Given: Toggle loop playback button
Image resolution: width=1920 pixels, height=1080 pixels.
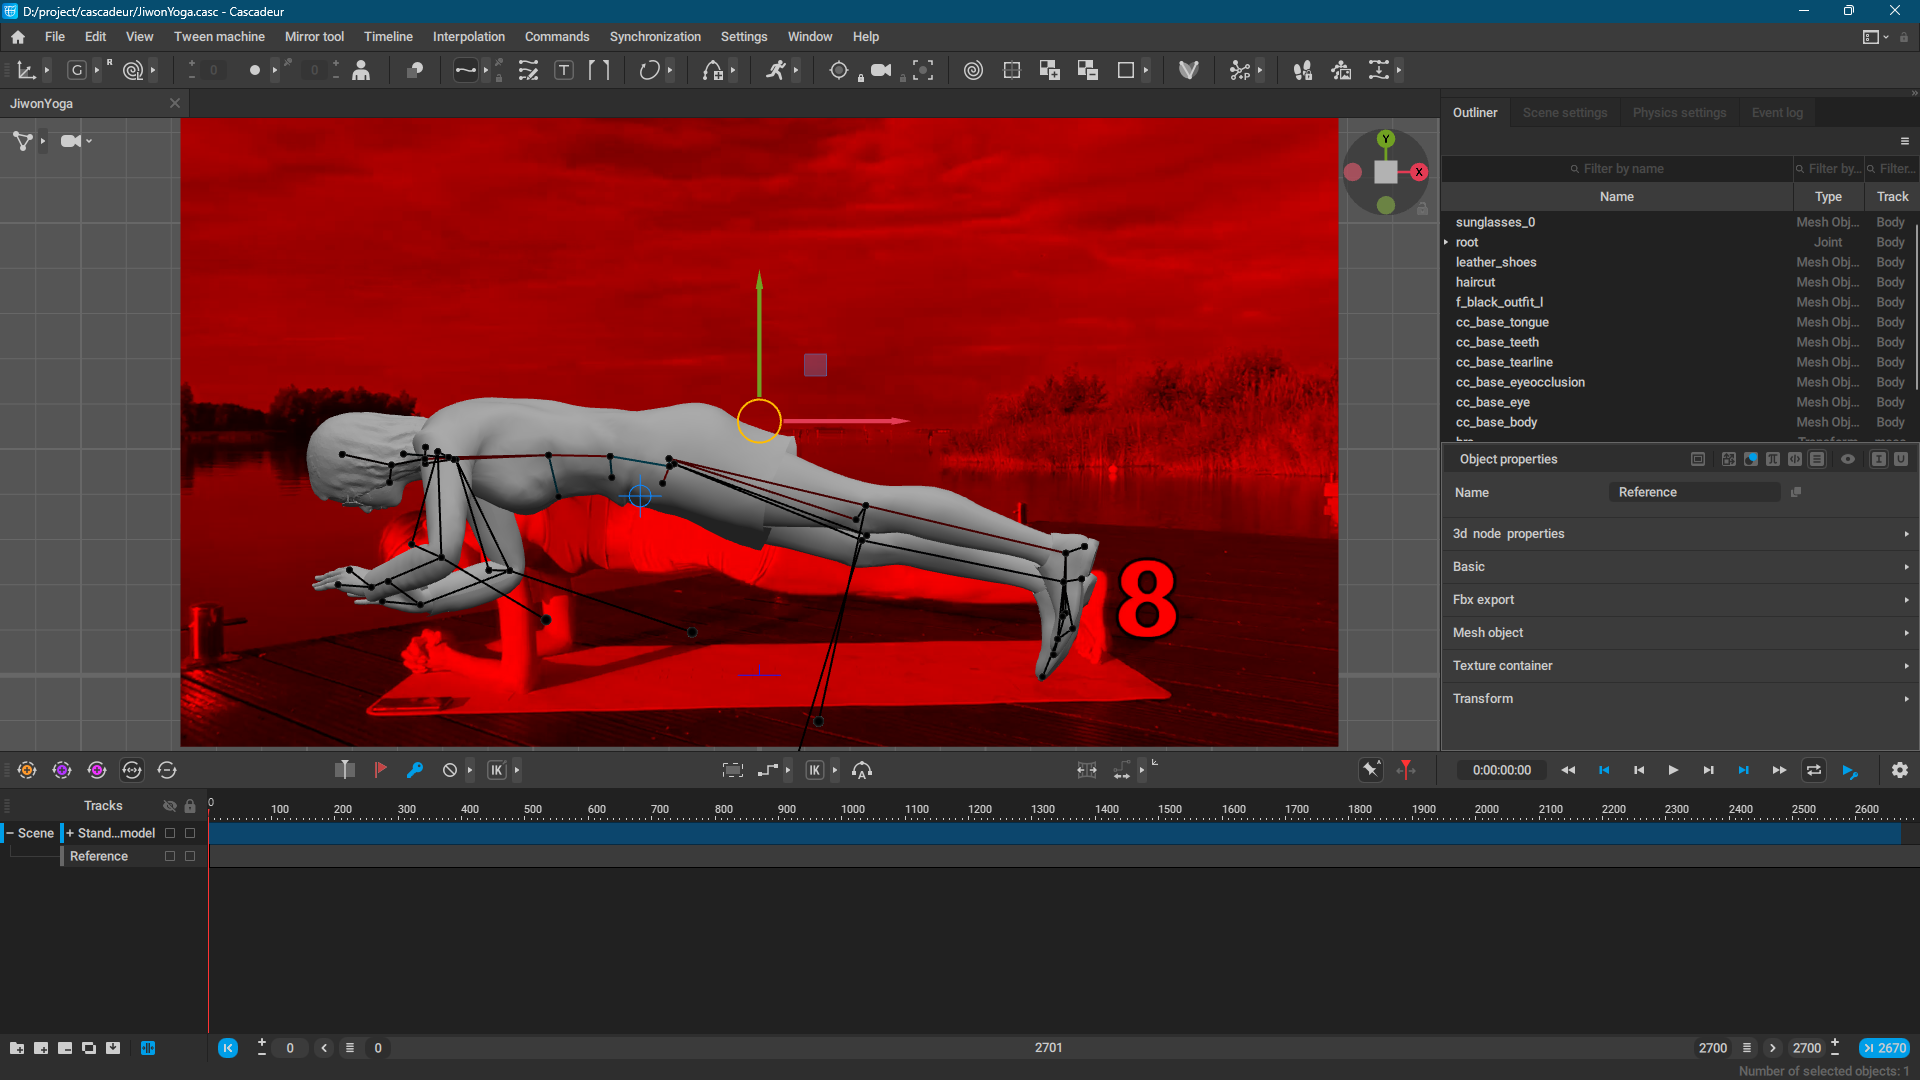Looking at the screenshot, I should pyautogui.click(x=1813, y=770).
